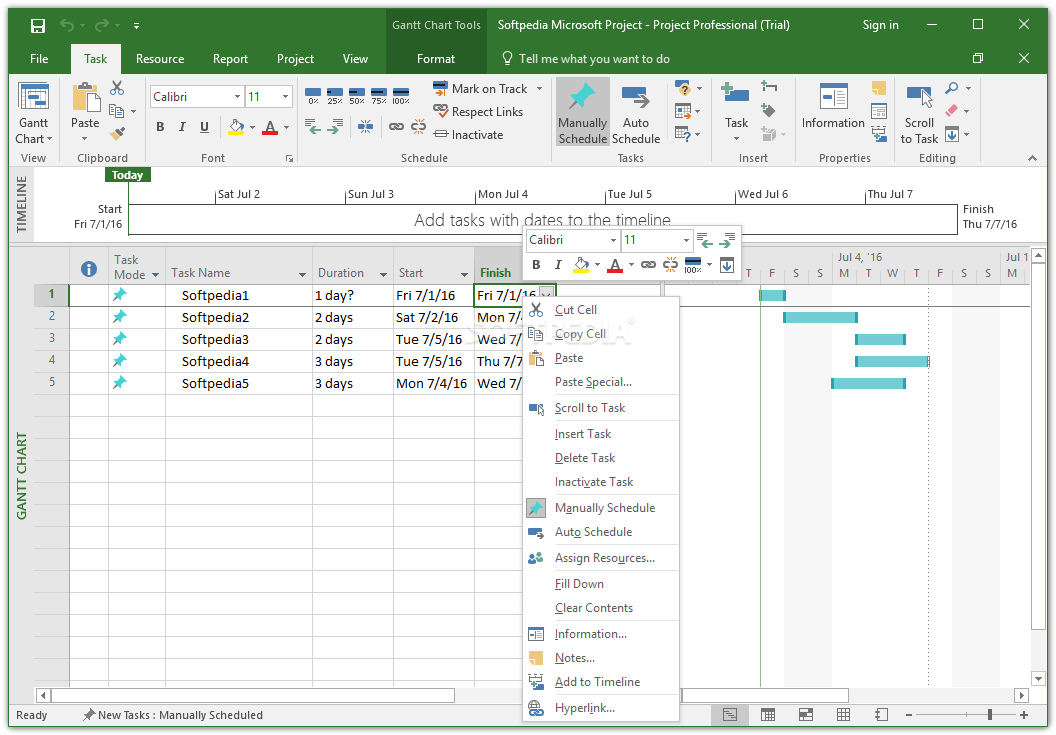Image resolution: width=1056 pixels, height=735 pixels.
Task: Click the Scroll to Task ribbon icon
Action: 919,113
